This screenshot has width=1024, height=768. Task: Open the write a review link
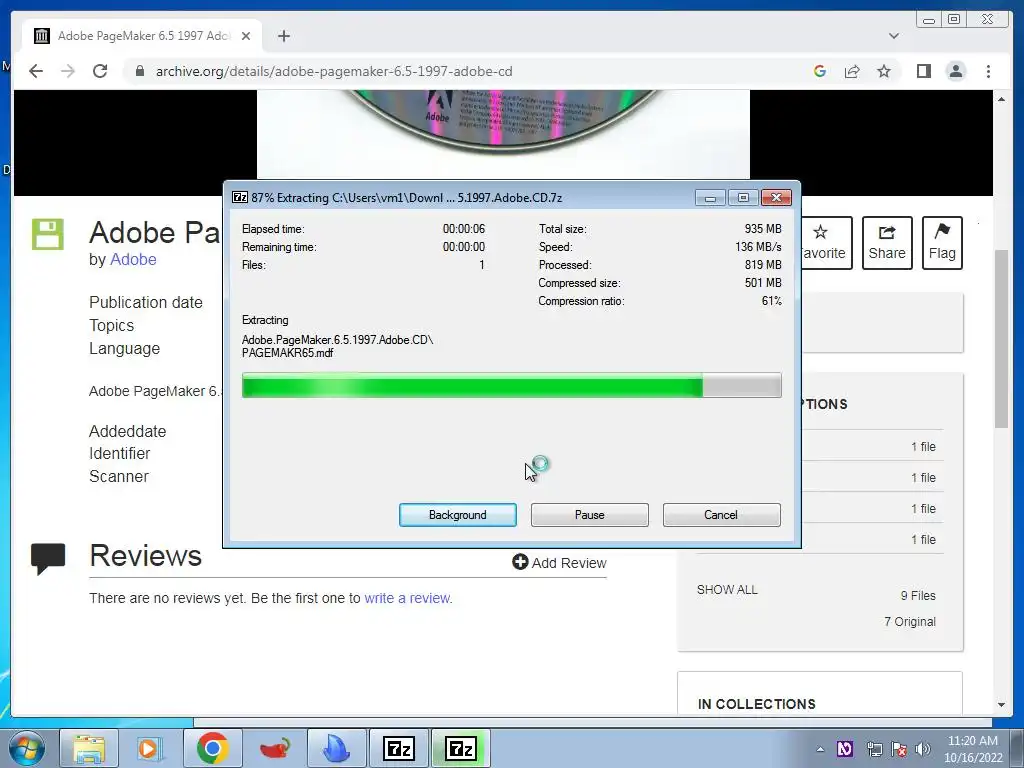(x=407, y=598)
